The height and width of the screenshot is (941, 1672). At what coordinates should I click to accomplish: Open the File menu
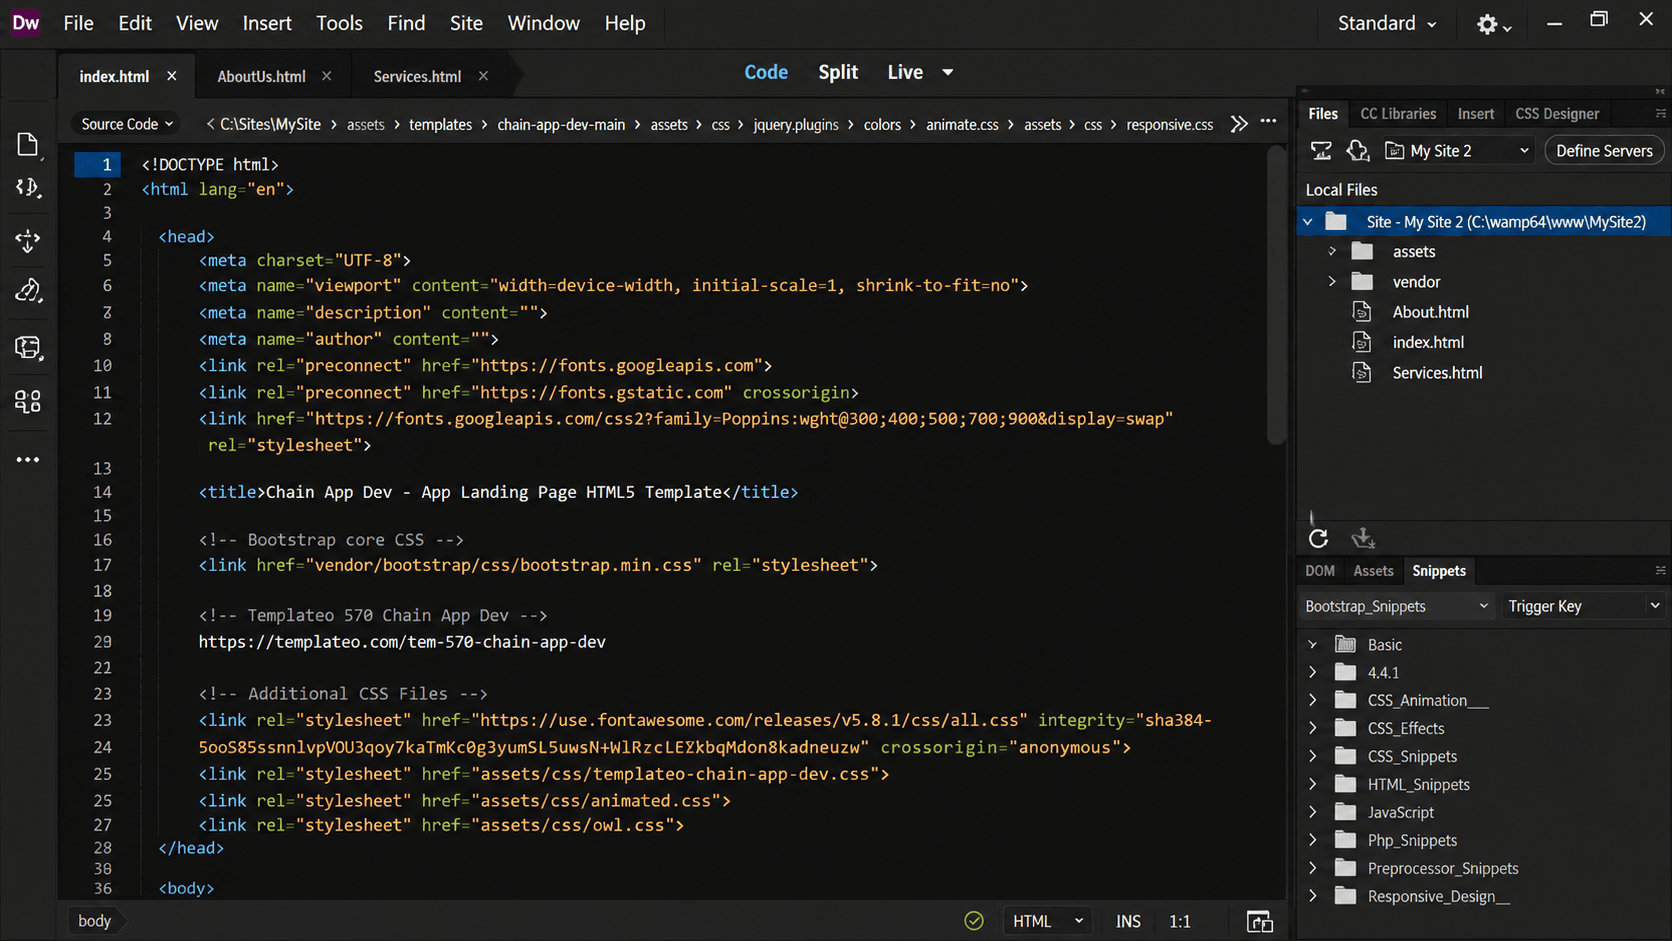[x=78, y=23]
